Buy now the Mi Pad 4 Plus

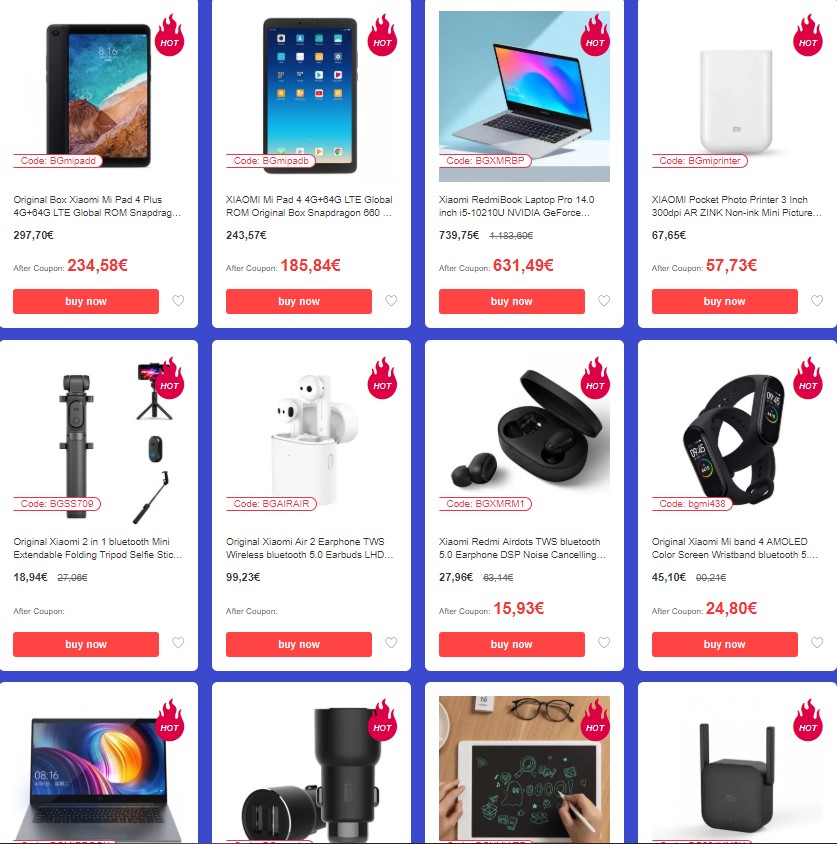[x=86, y=301]
